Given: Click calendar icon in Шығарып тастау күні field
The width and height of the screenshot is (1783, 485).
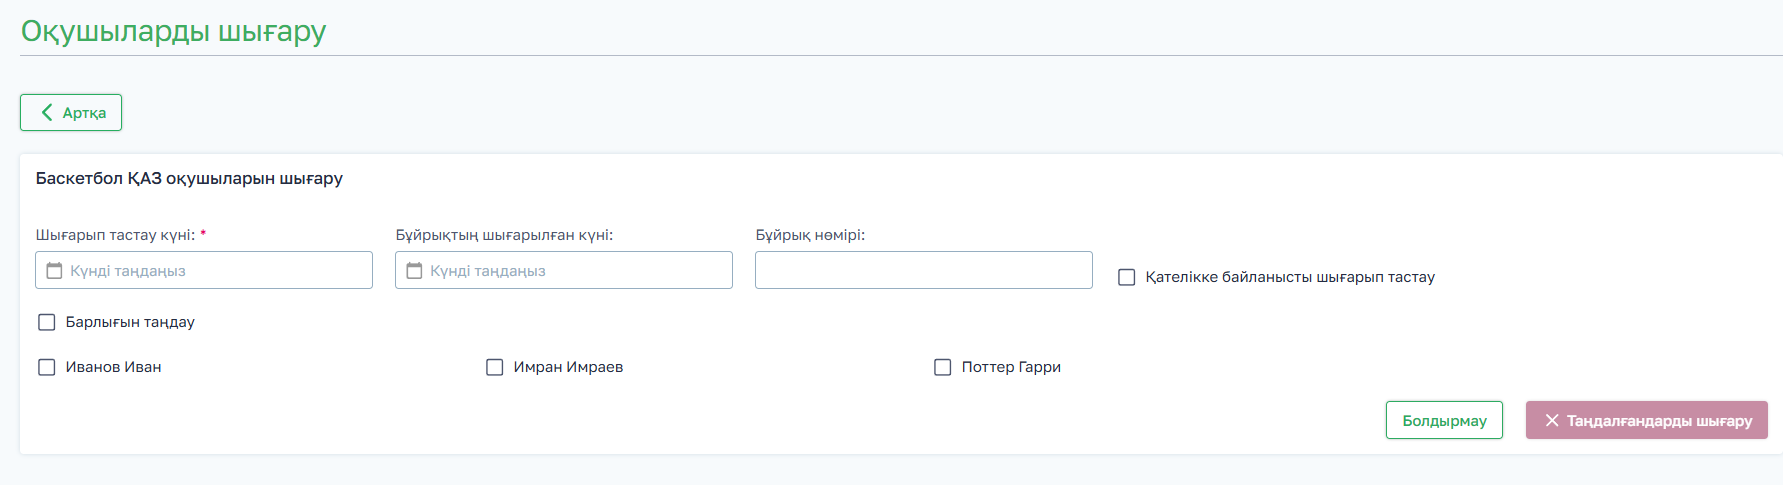Looking at the screenshot, I should click(x=55, y=271).
